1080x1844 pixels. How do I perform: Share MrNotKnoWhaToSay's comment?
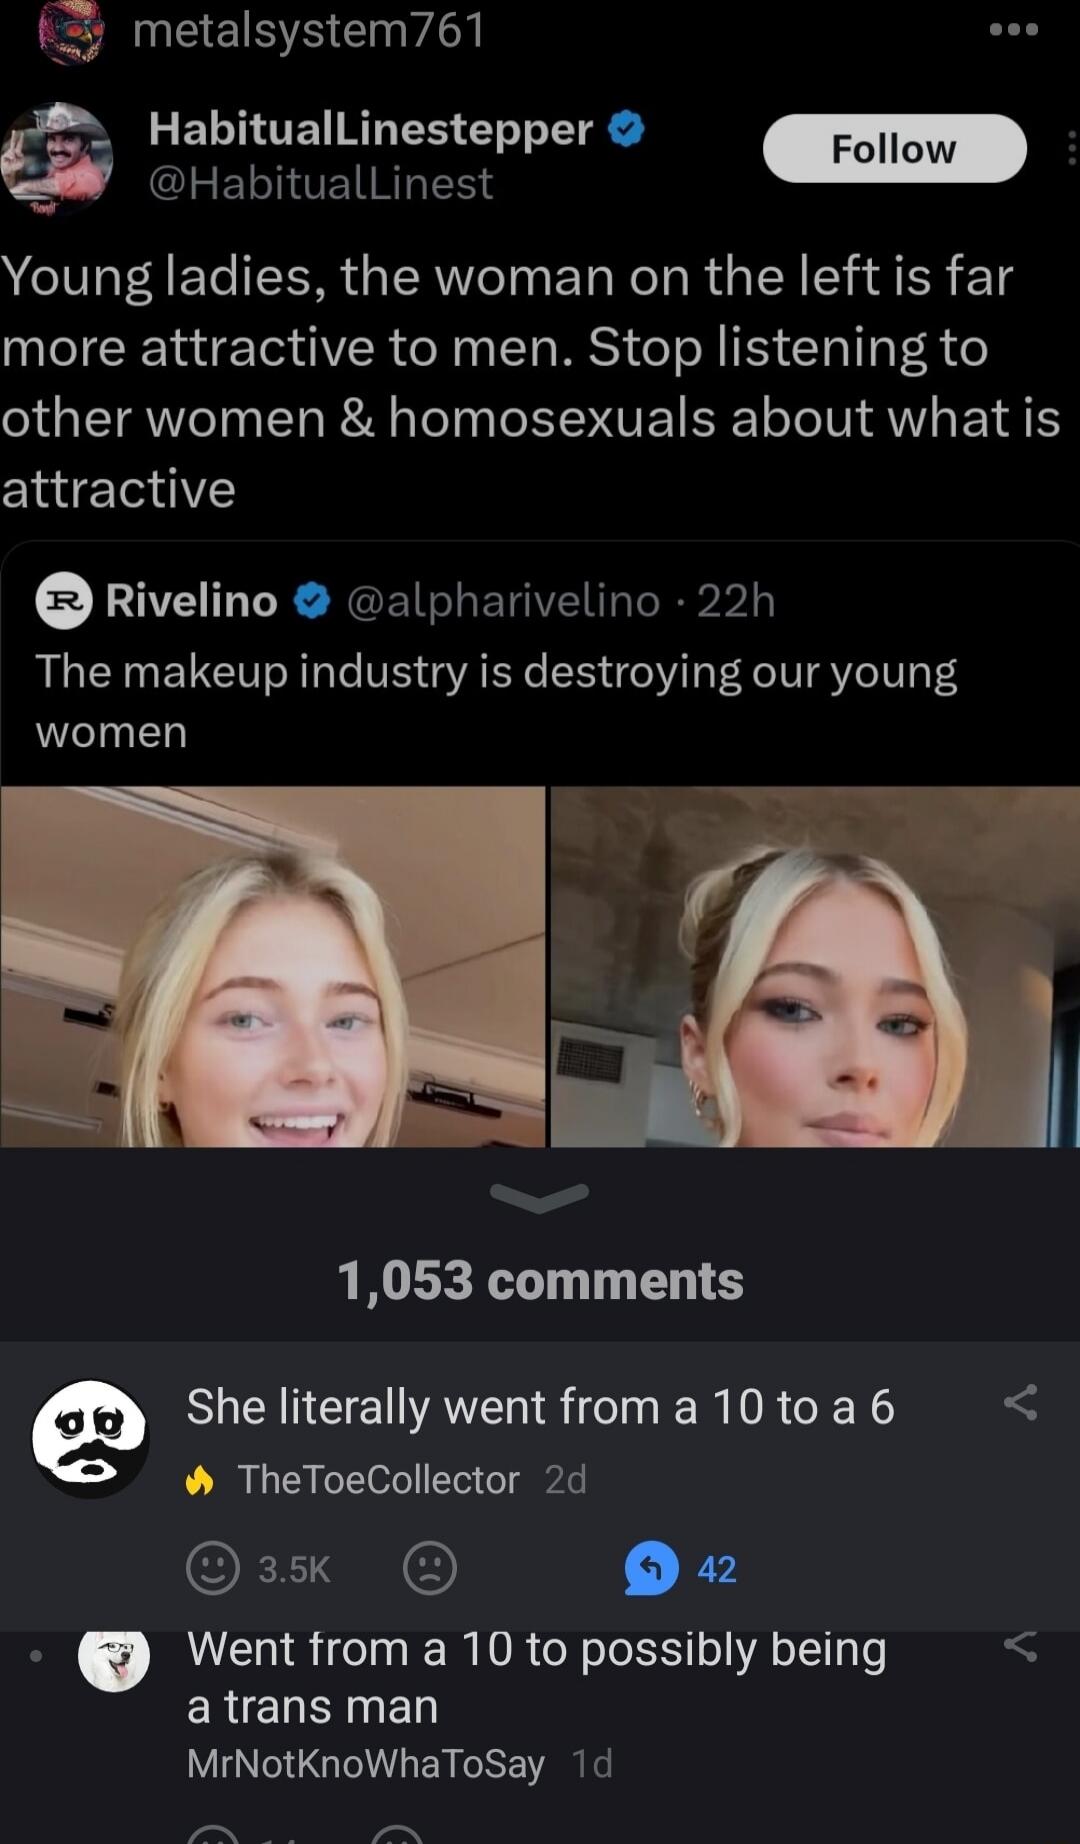tap(1020, 1646)
